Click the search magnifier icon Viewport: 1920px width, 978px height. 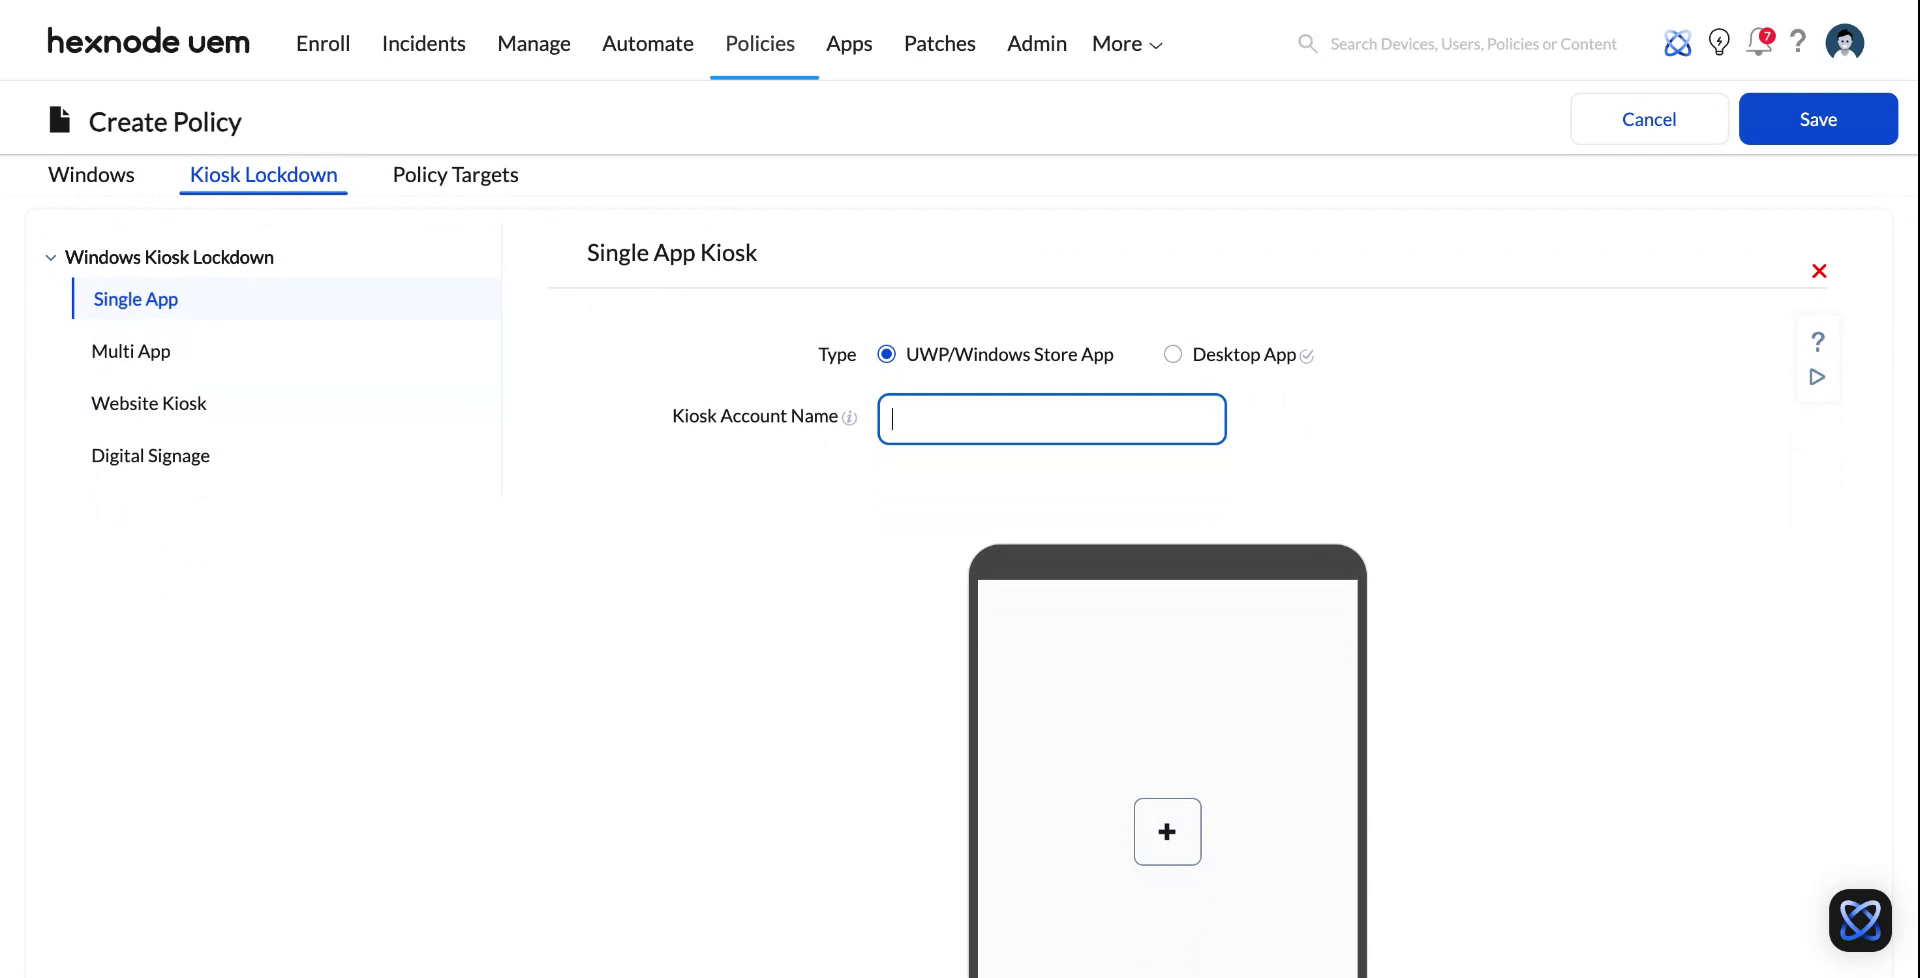click(1307, 43)
